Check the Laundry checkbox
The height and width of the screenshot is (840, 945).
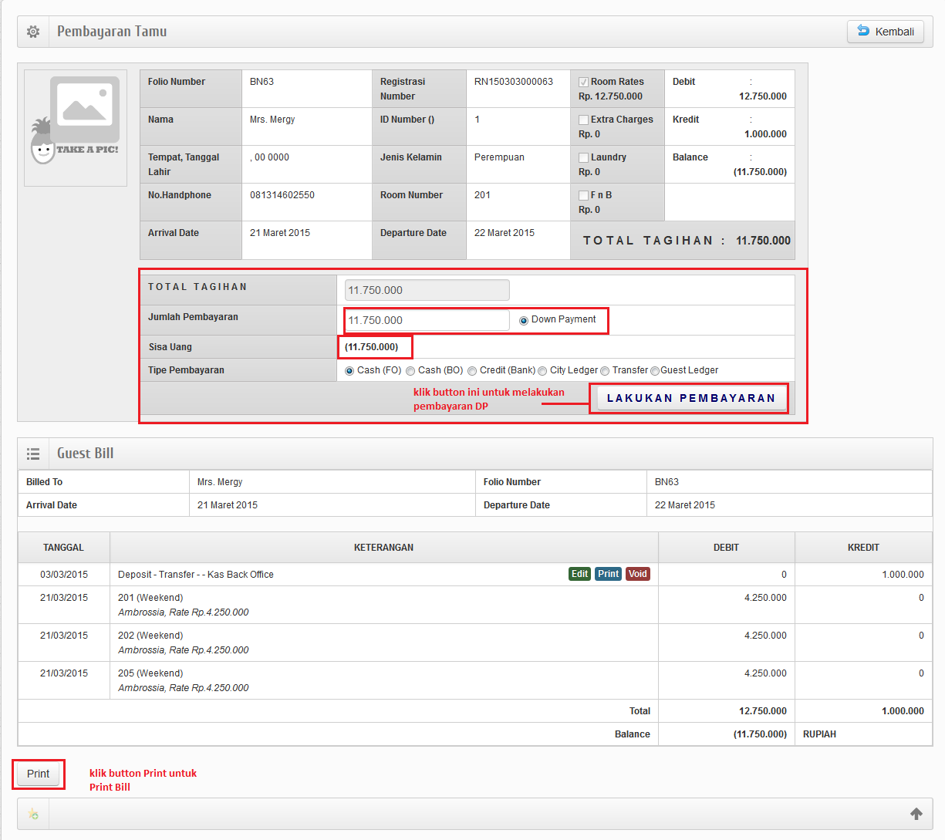pyautogui.click(x=584, y=158)
